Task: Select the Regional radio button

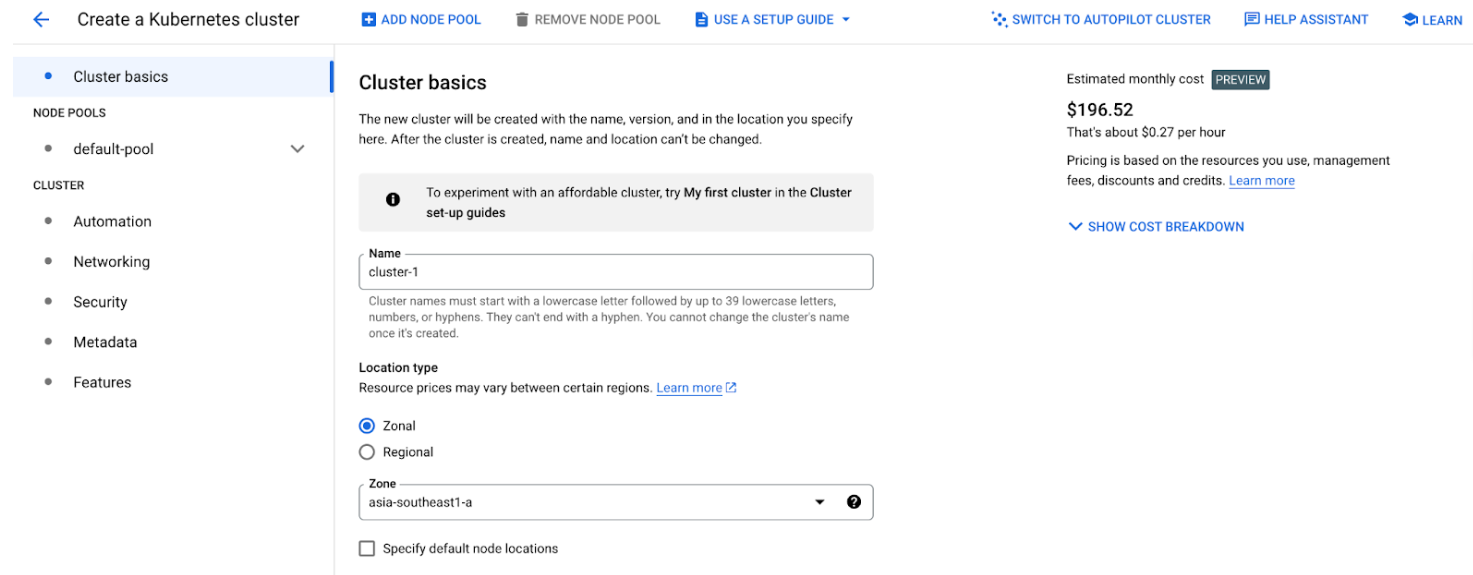Action: coord(367,452)
